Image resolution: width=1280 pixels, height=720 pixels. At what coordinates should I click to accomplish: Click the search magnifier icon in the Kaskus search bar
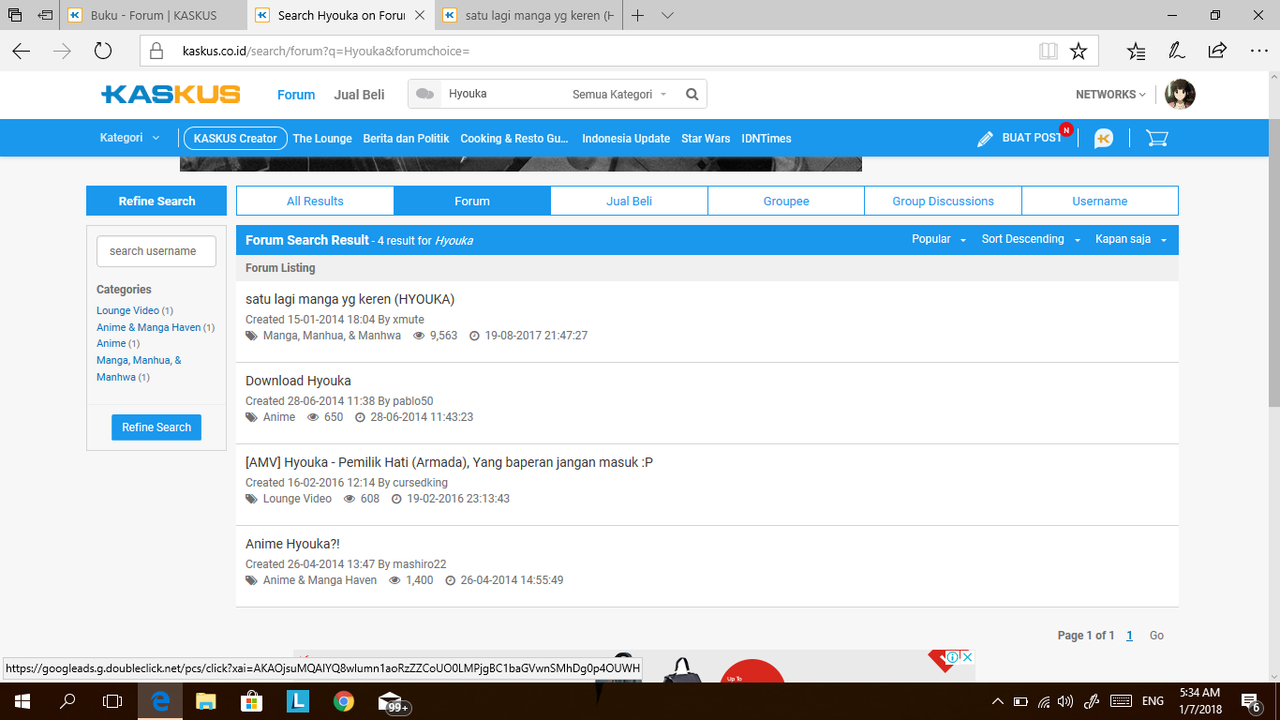point(692,94)
